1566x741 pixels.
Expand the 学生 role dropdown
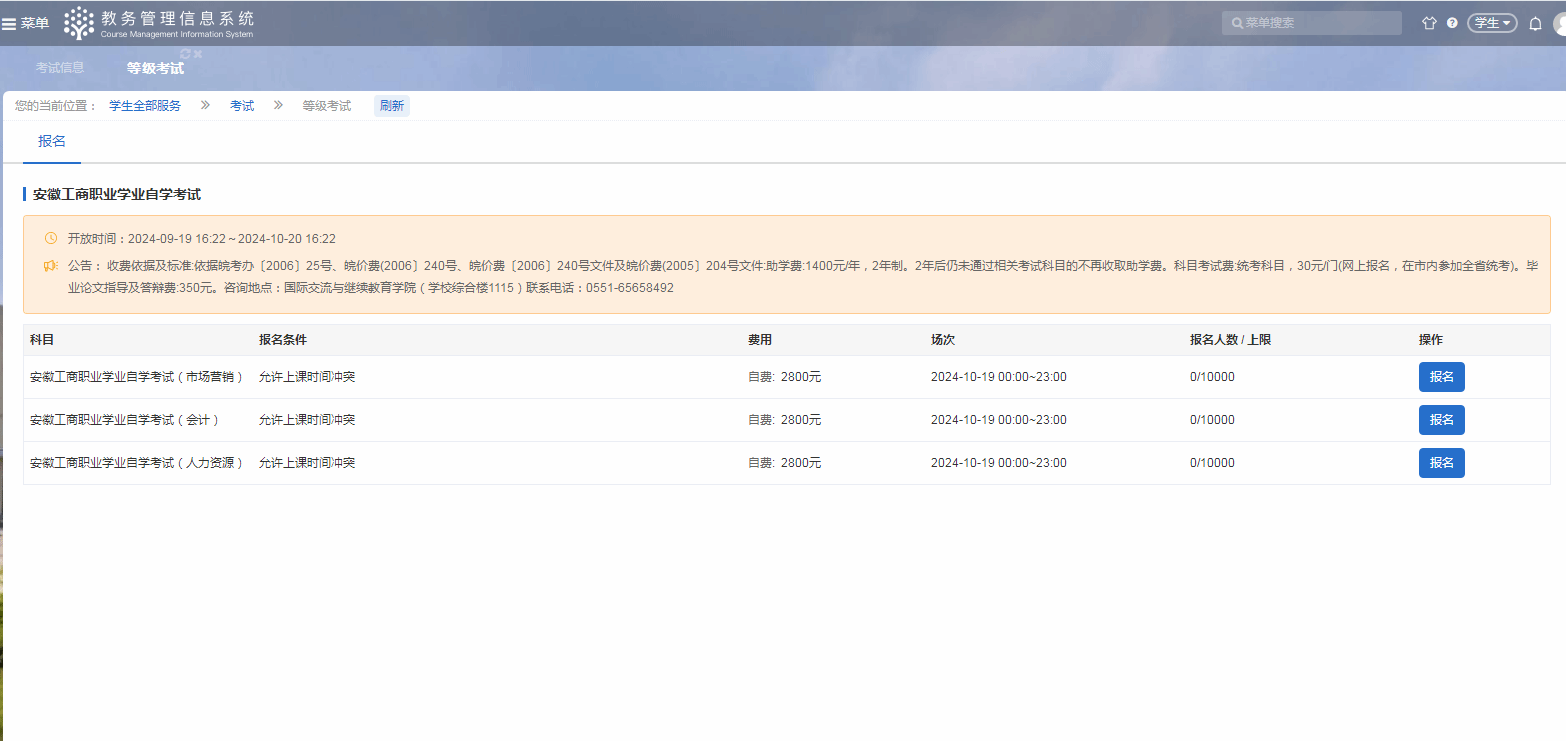click(1492, 23)
